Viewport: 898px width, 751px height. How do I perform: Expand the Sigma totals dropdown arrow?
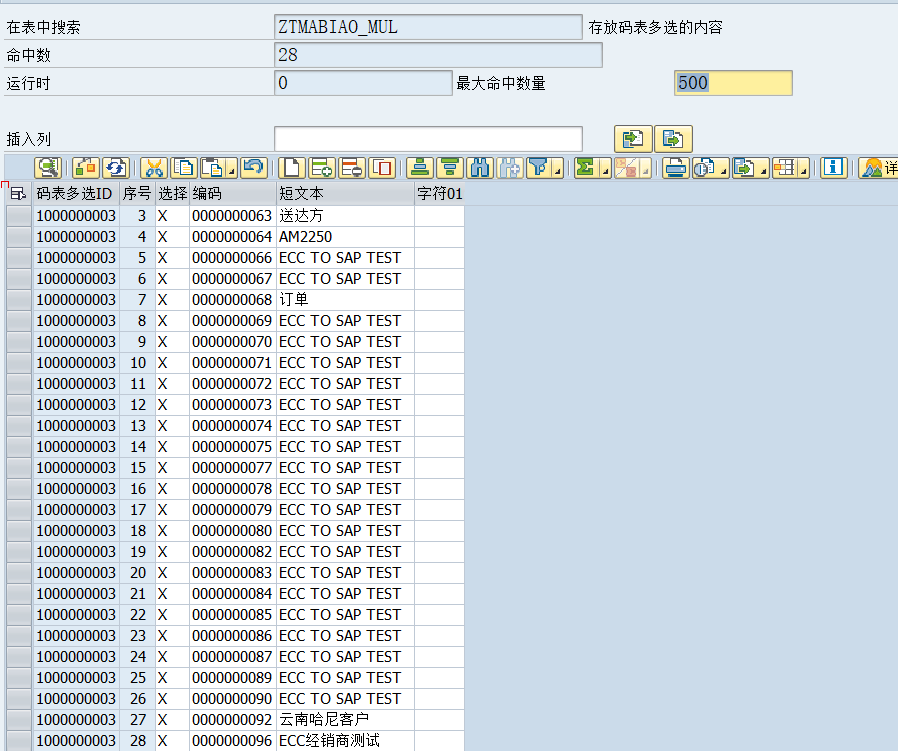[x=605, y=170]
